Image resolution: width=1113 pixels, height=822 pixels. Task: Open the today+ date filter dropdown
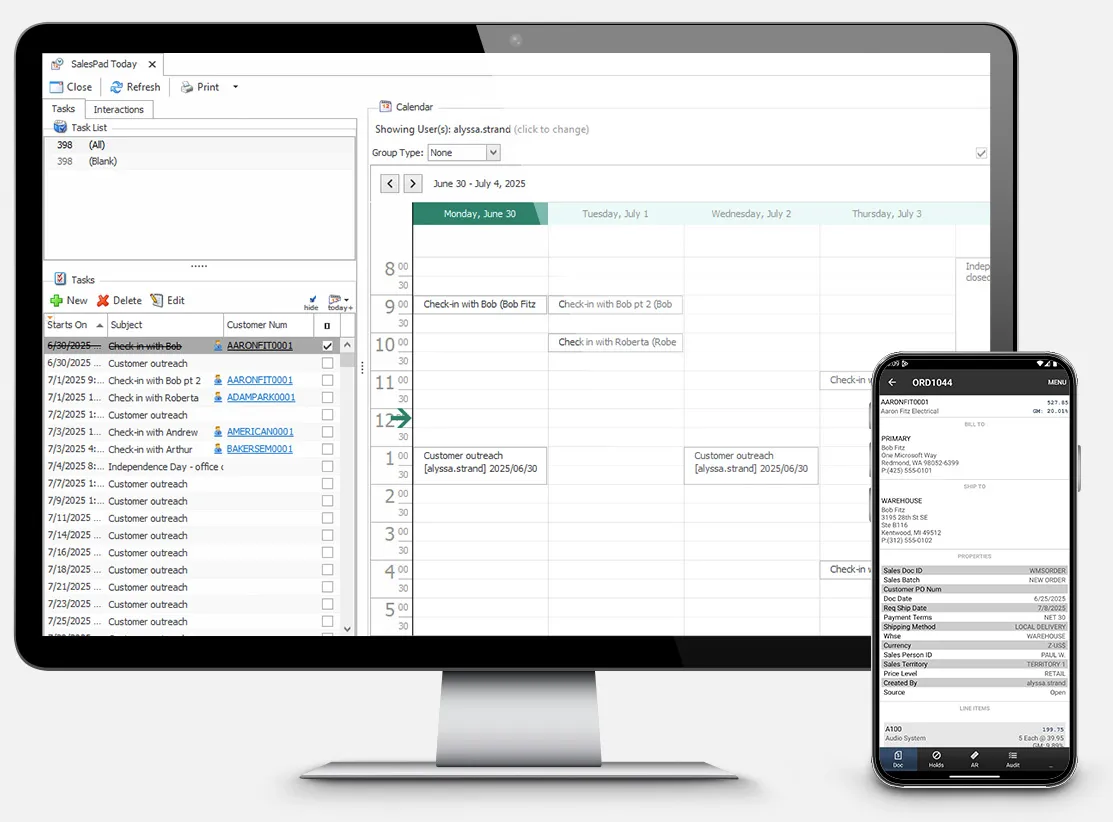point(340,302)
